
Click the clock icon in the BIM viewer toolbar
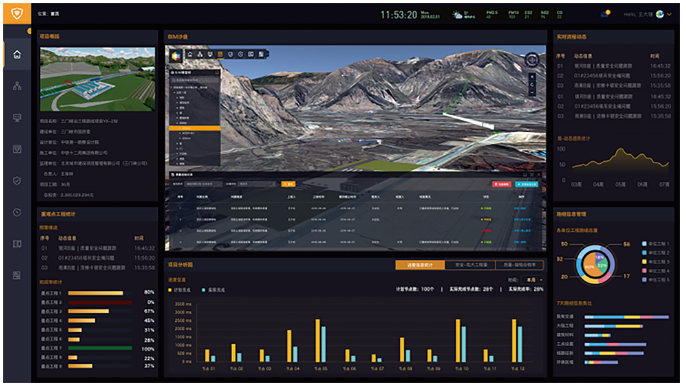tap(241, 54)
